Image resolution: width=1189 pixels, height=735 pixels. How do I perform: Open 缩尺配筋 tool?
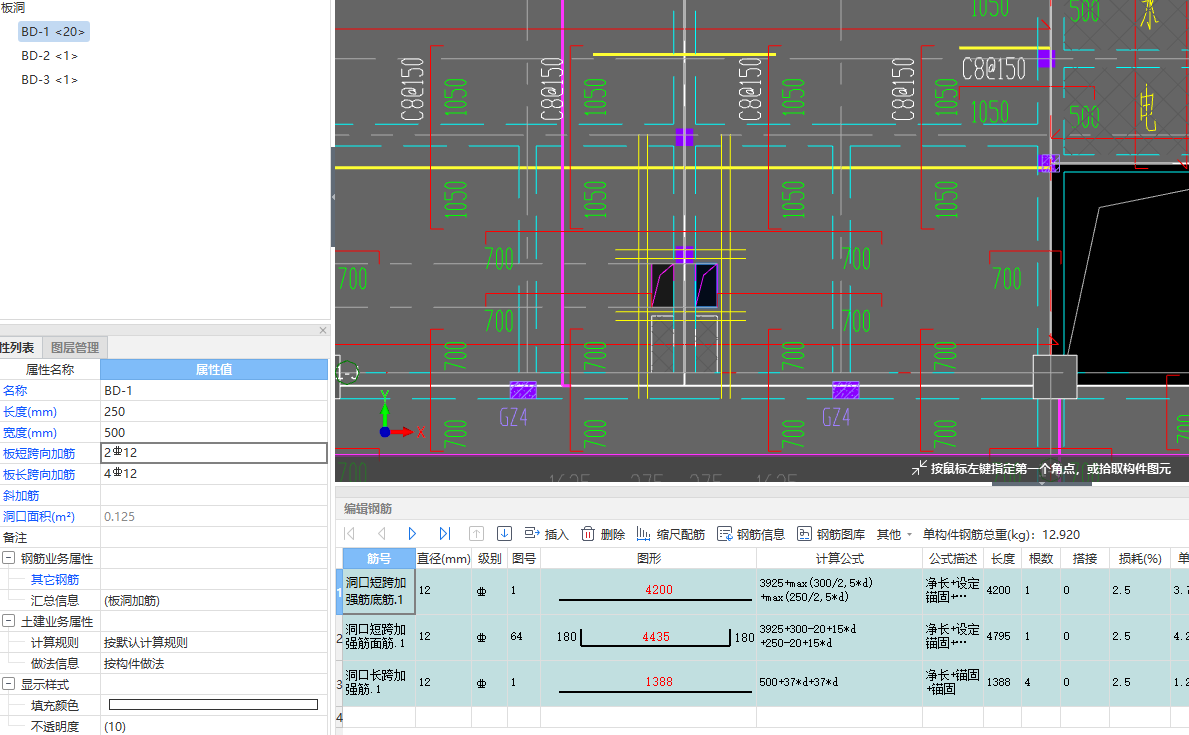coord(670,534)
